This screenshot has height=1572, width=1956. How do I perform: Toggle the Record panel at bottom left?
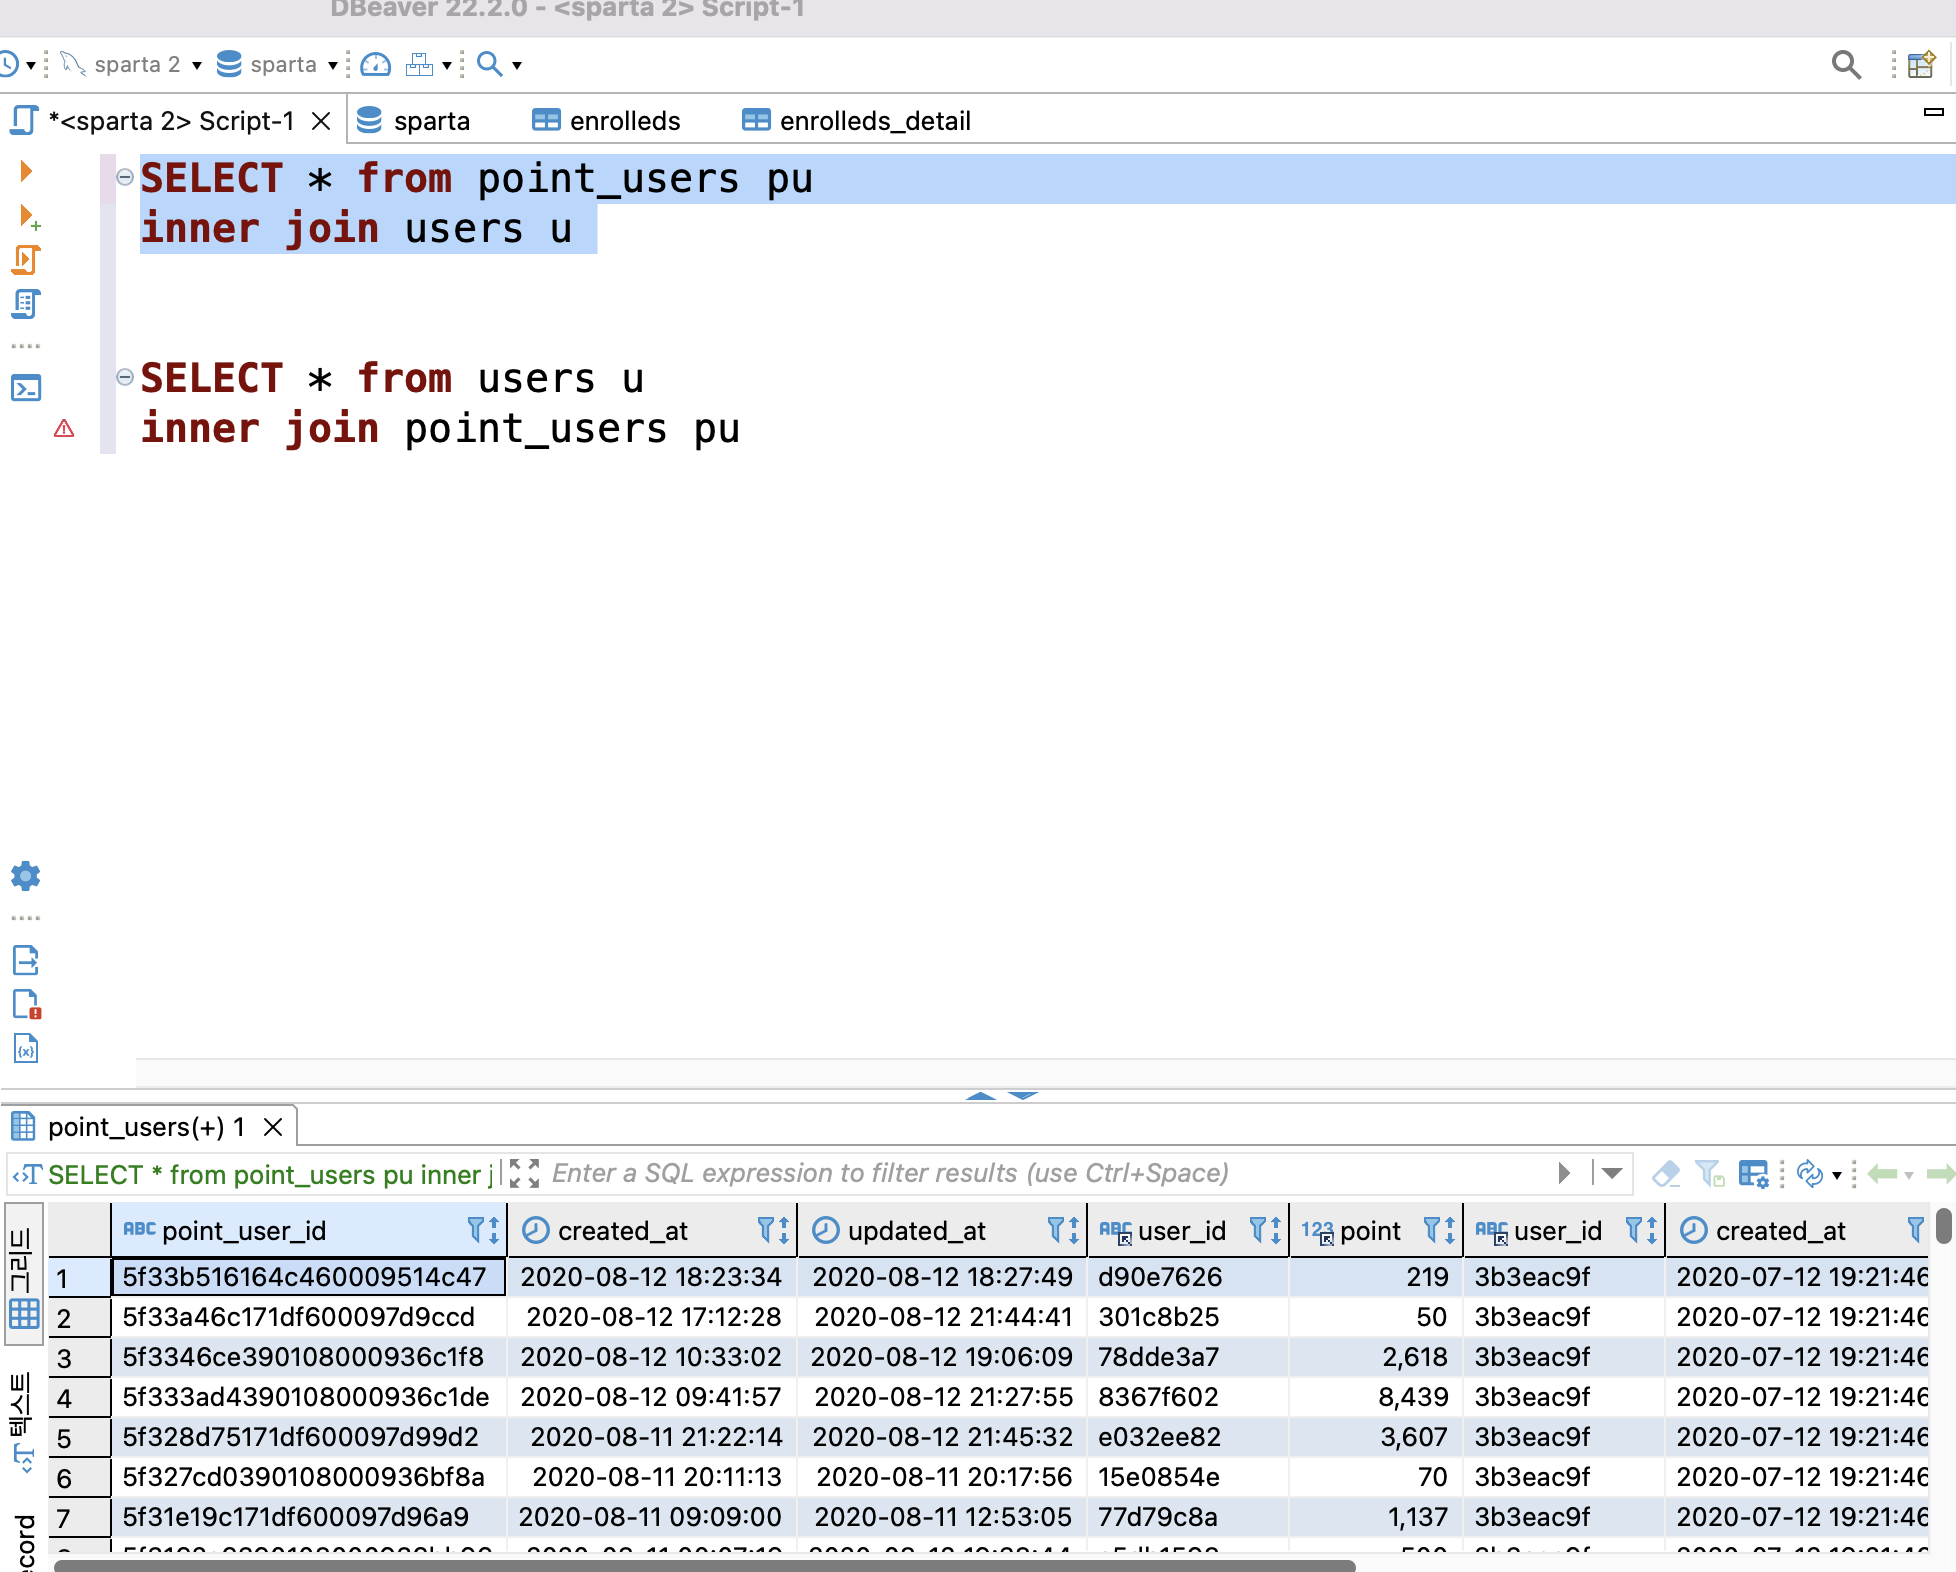click(x=24, y=1542)
